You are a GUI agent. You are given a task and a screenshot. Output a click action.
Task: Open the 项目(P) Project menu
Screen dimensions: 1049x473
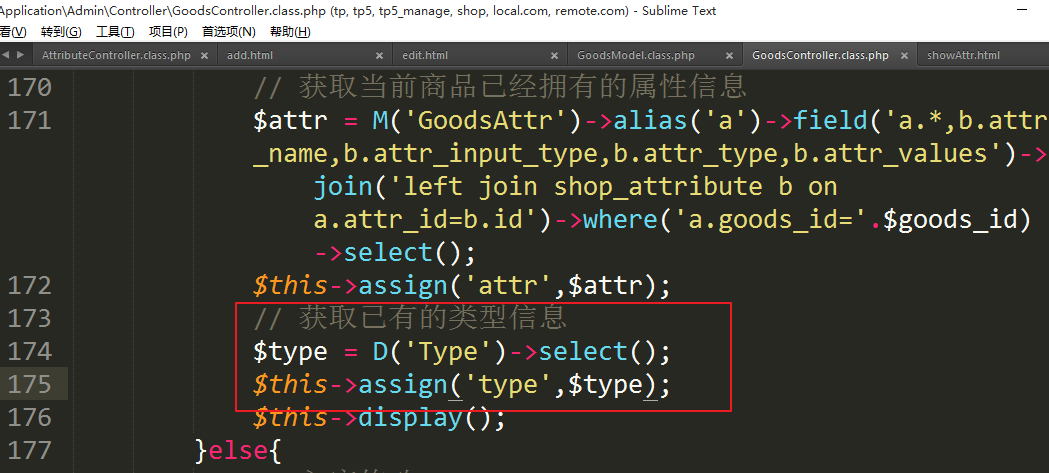168,32
